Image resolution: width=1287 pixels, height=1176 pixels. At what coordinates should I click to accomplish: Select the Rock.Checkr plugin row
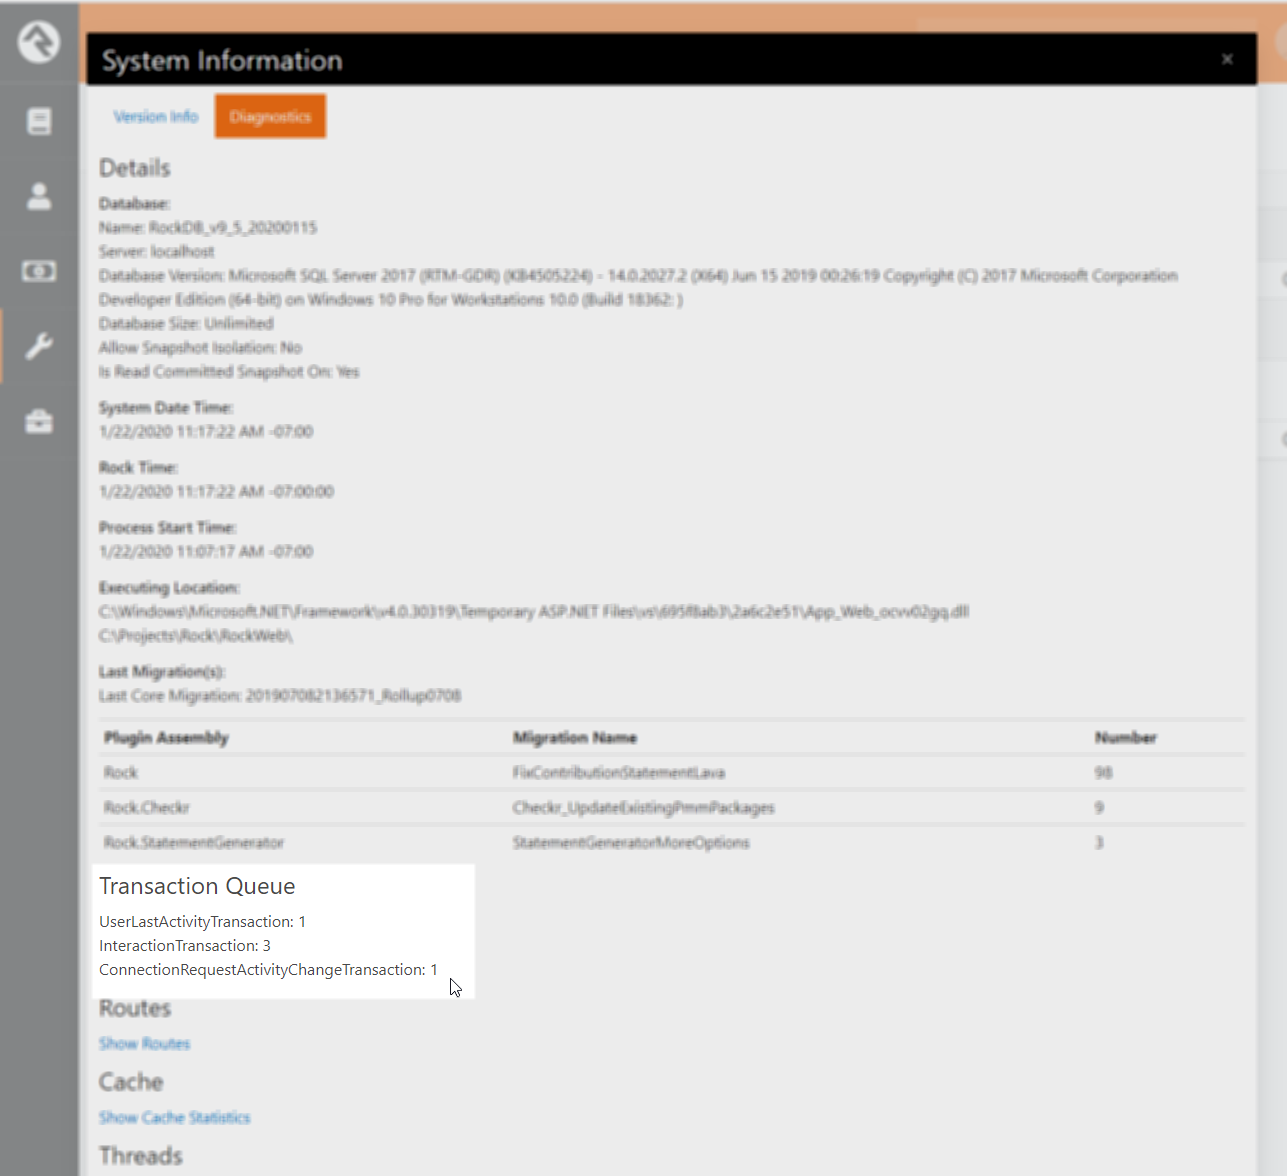point(672,807)
